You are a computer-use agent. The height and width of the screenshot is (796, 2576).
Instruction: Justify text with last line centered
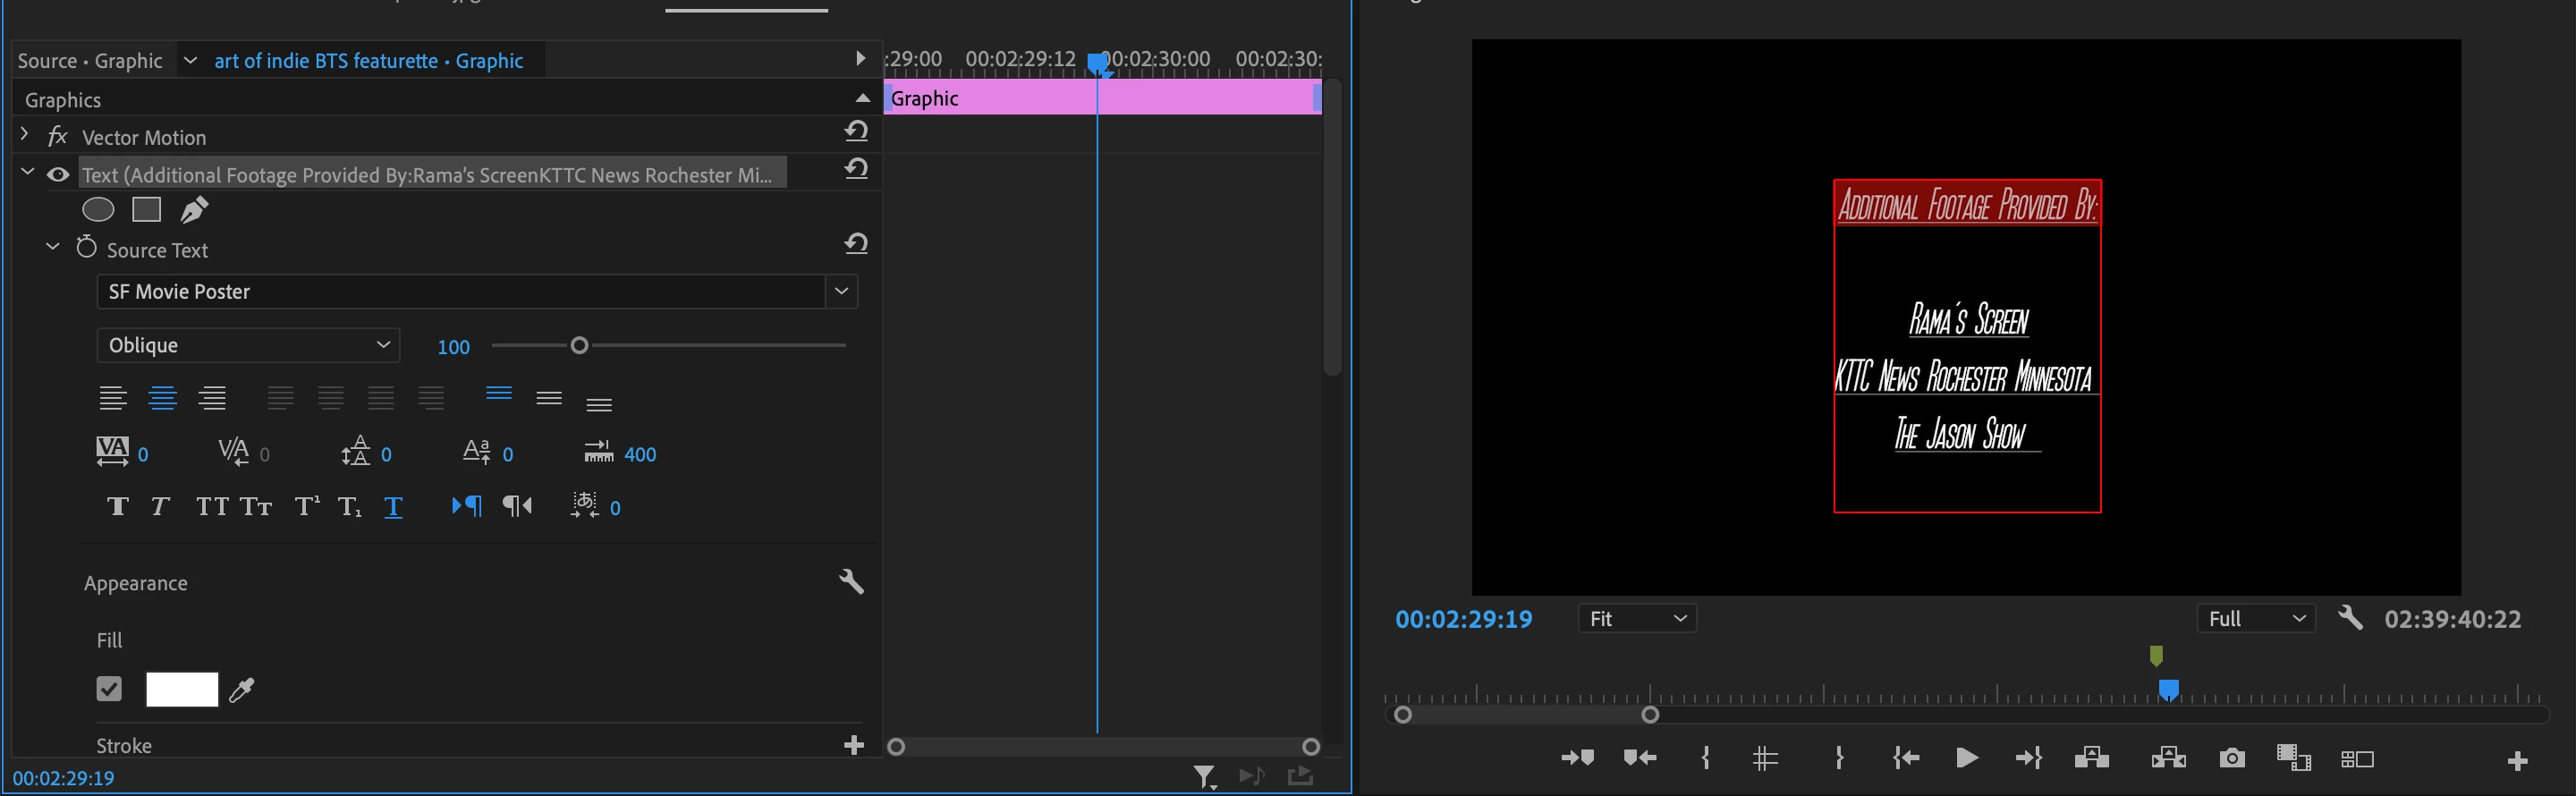[331, 398]
